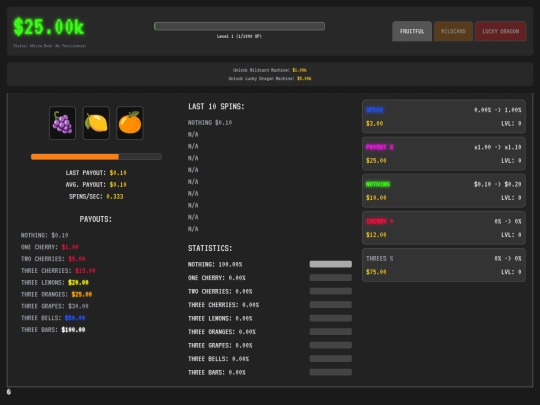This screenshot has width=540, height=405.
Task: Click the AVG. PAYOUT value
Action: coord(118,185)
